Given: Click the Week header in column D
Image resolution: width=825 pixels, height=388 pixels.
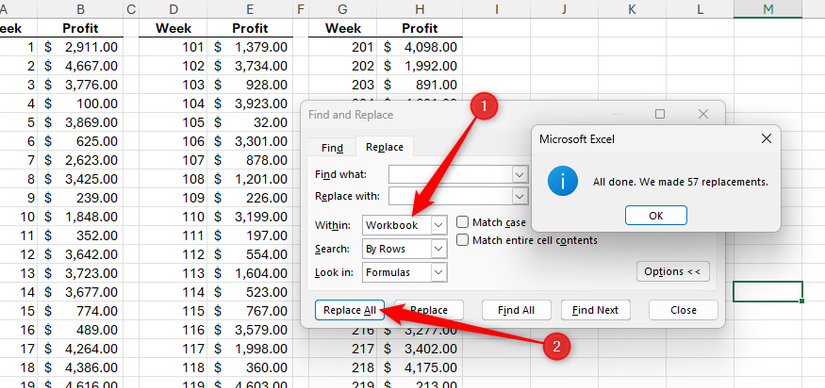Looking at the screenshot, I should pyautogui.click(x=173, y=28).
